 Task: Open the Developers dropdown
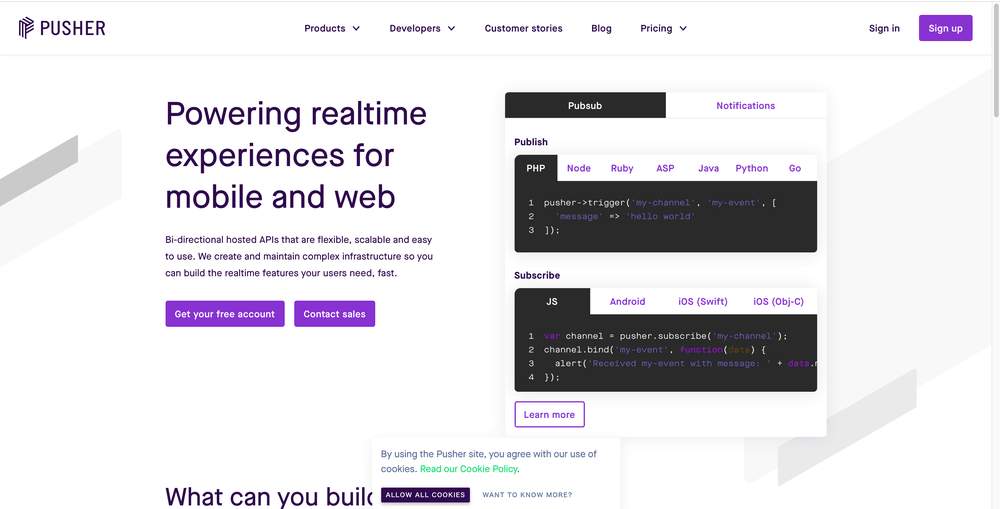coord(422,28)
